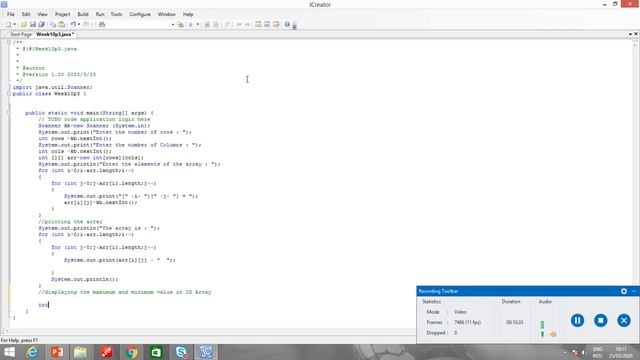Open the Undo history dropdown arrow
The width and height of the screenshot is (640, 360).
pos(79,24)
